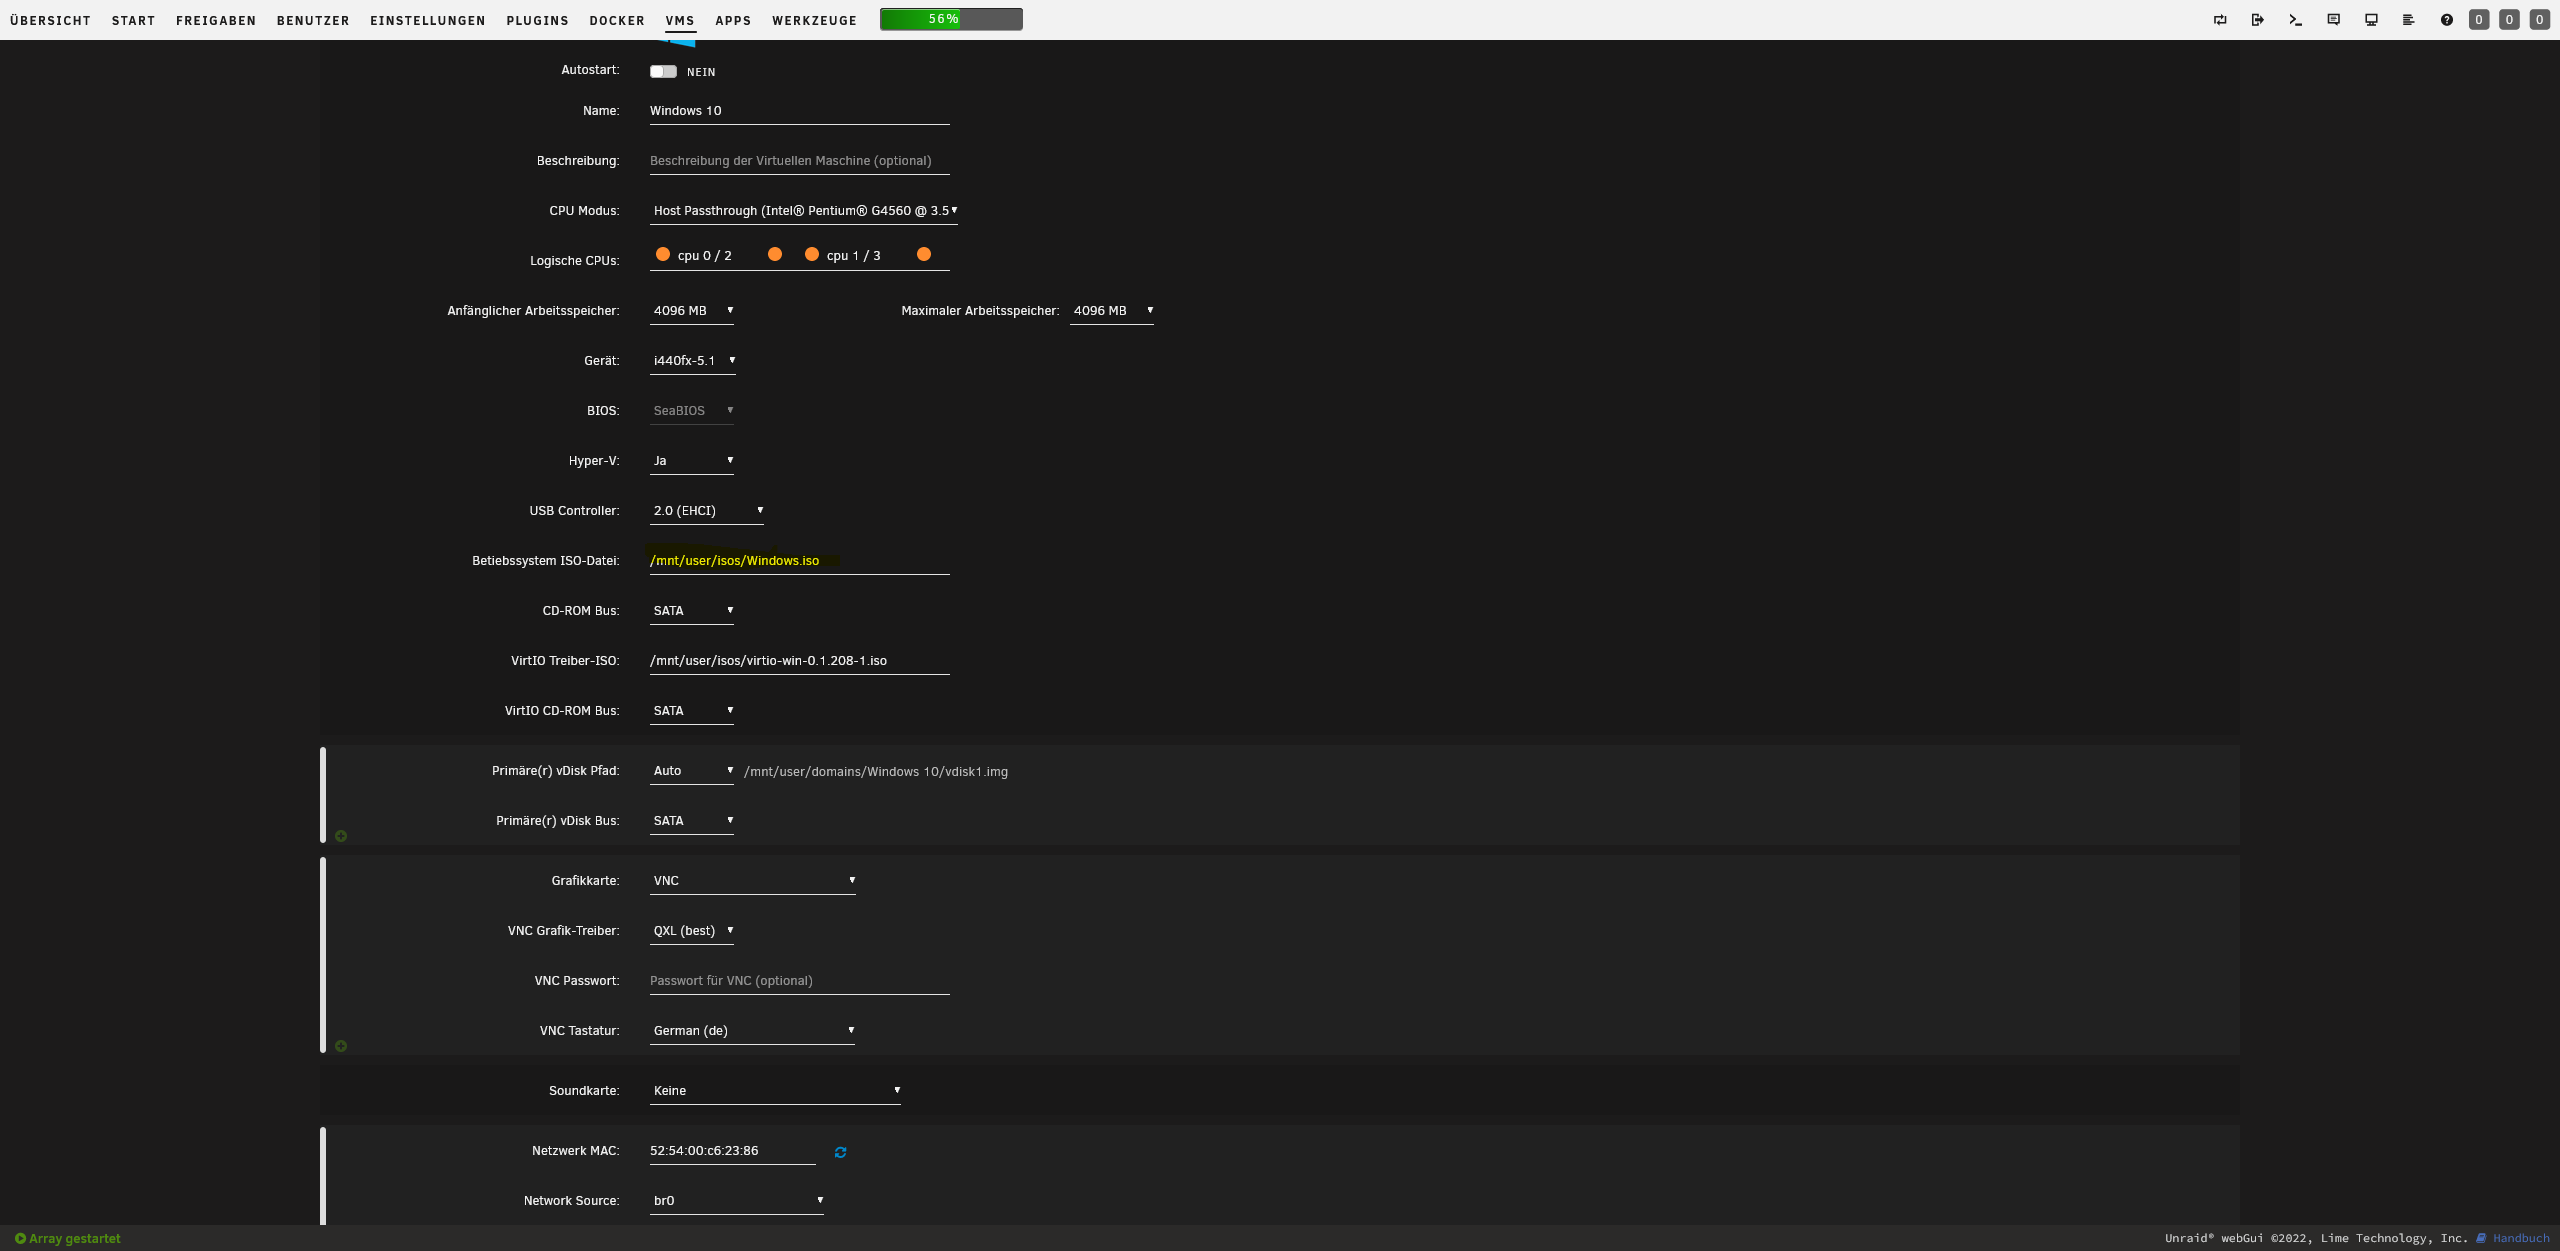Click the Beschreibung input field
2560x1251 pixels.
[x=799, y=161]
